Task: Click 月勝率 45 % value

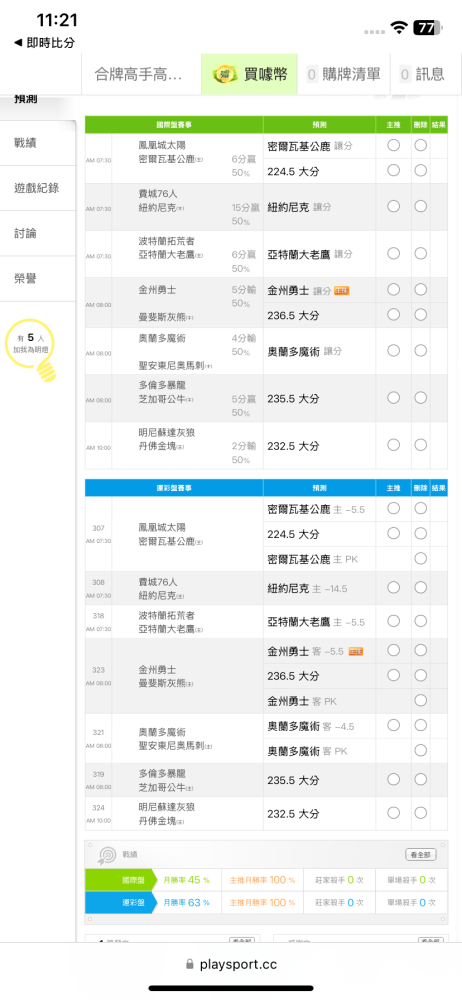Action: pos(186,880)
